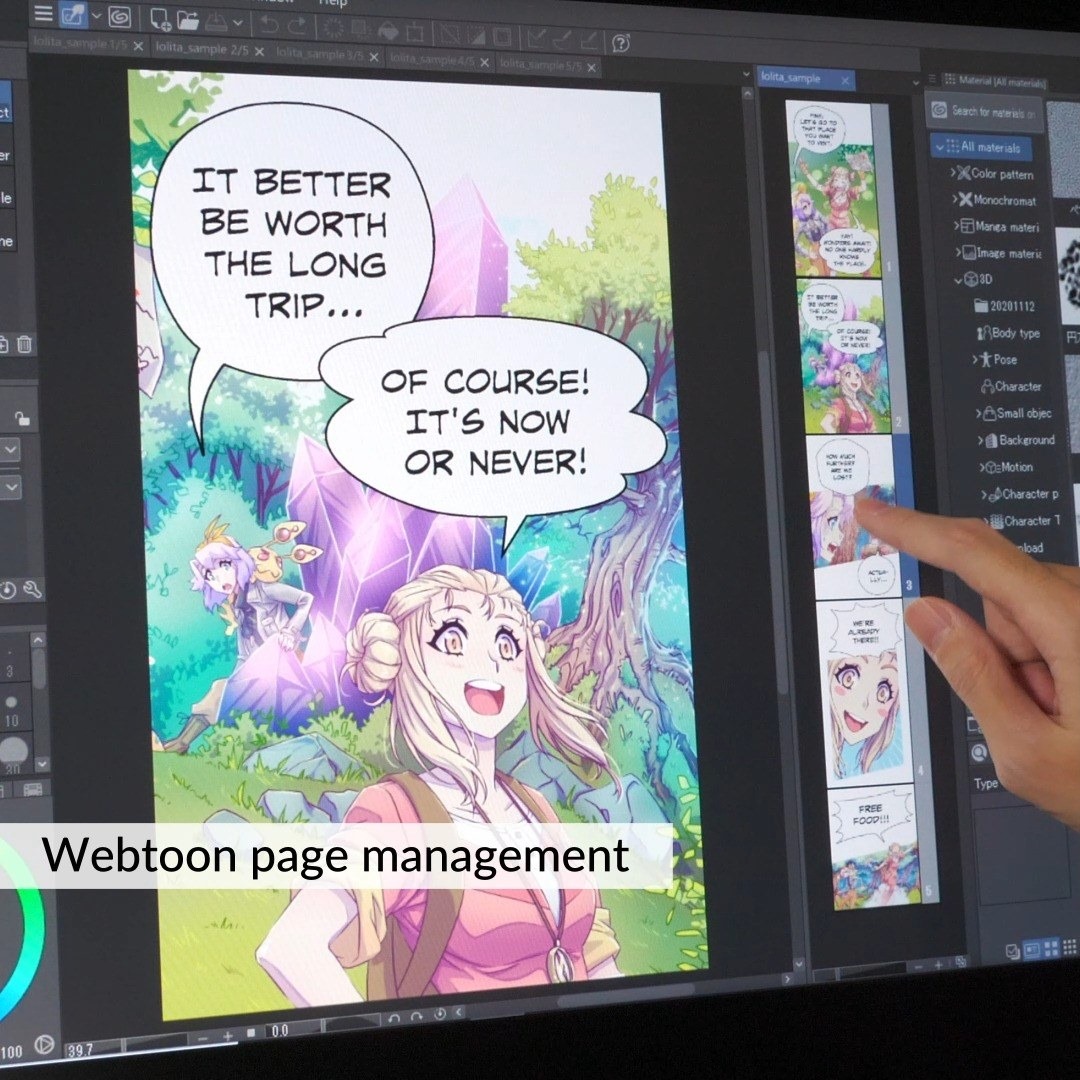
Task: Open the dropdown arrow next to the Save icon
Action: coord(238,23)
